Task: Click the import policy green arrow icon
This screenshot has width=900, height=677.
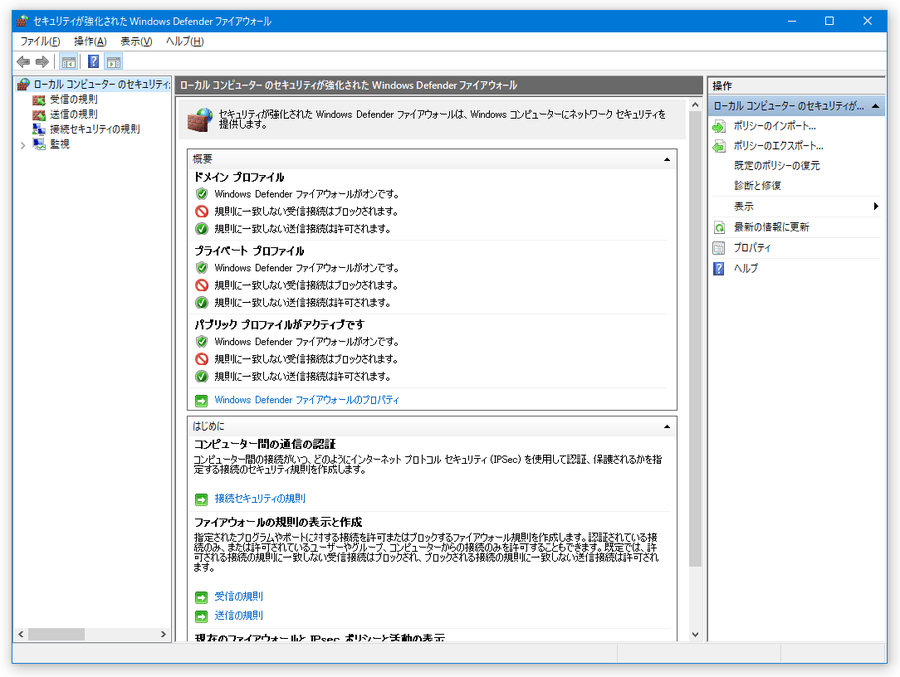Action: (719, 127)
